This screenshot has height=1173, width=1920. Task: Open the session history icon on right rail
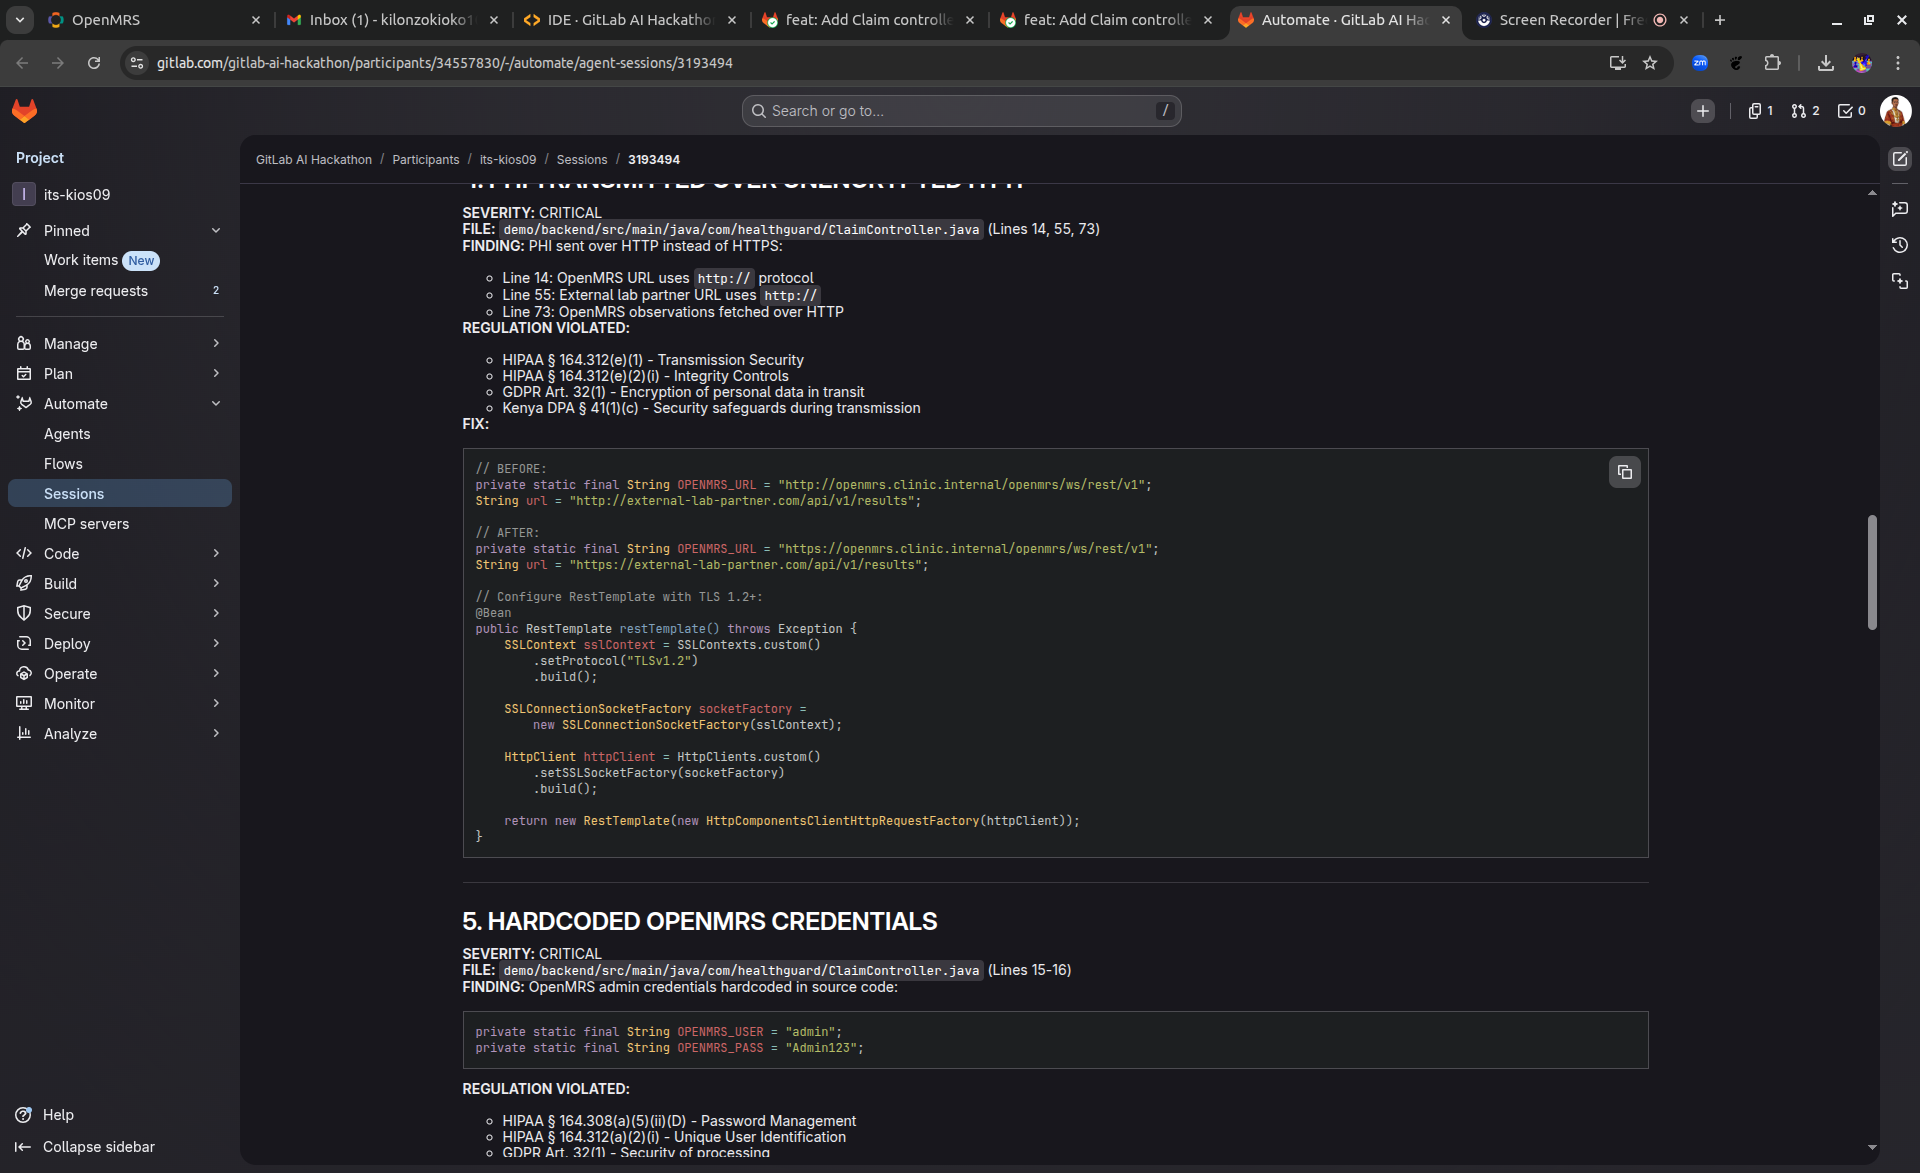pos(1899,245)
